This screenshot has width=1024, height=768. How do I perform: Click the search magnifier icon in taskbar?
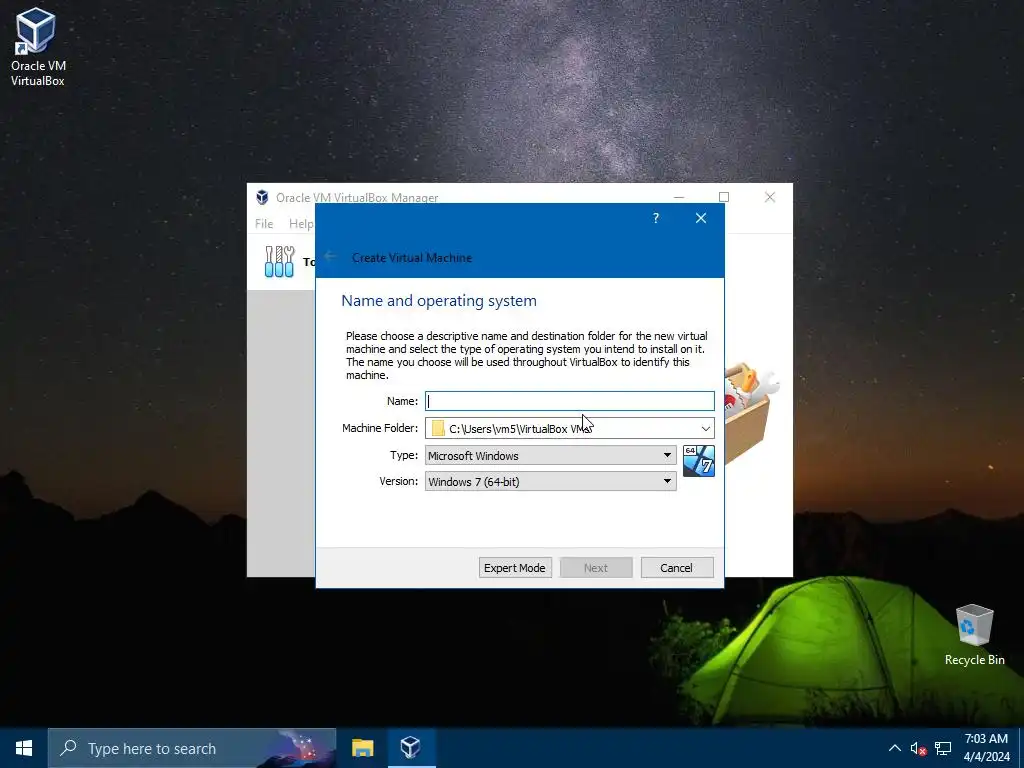coord(68,748)
